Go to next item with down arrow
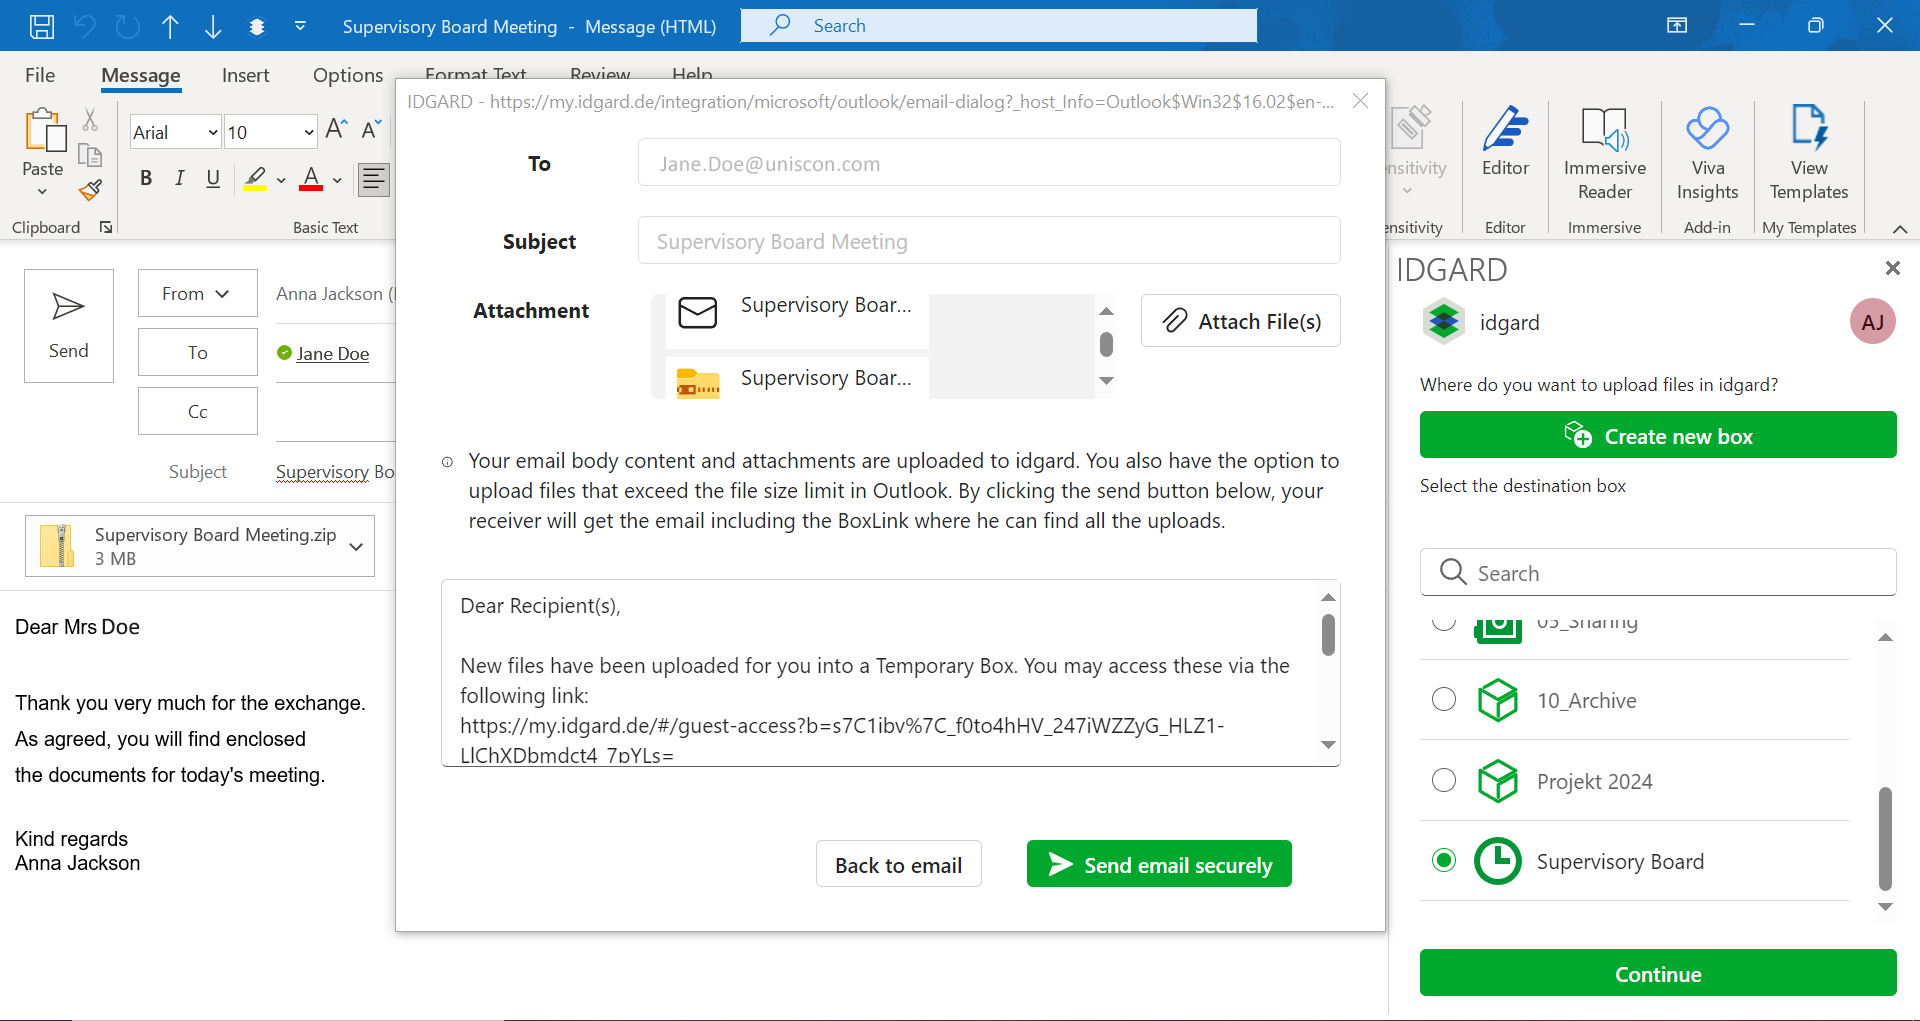This screenshot has height=1021, width=1920. 213,26
